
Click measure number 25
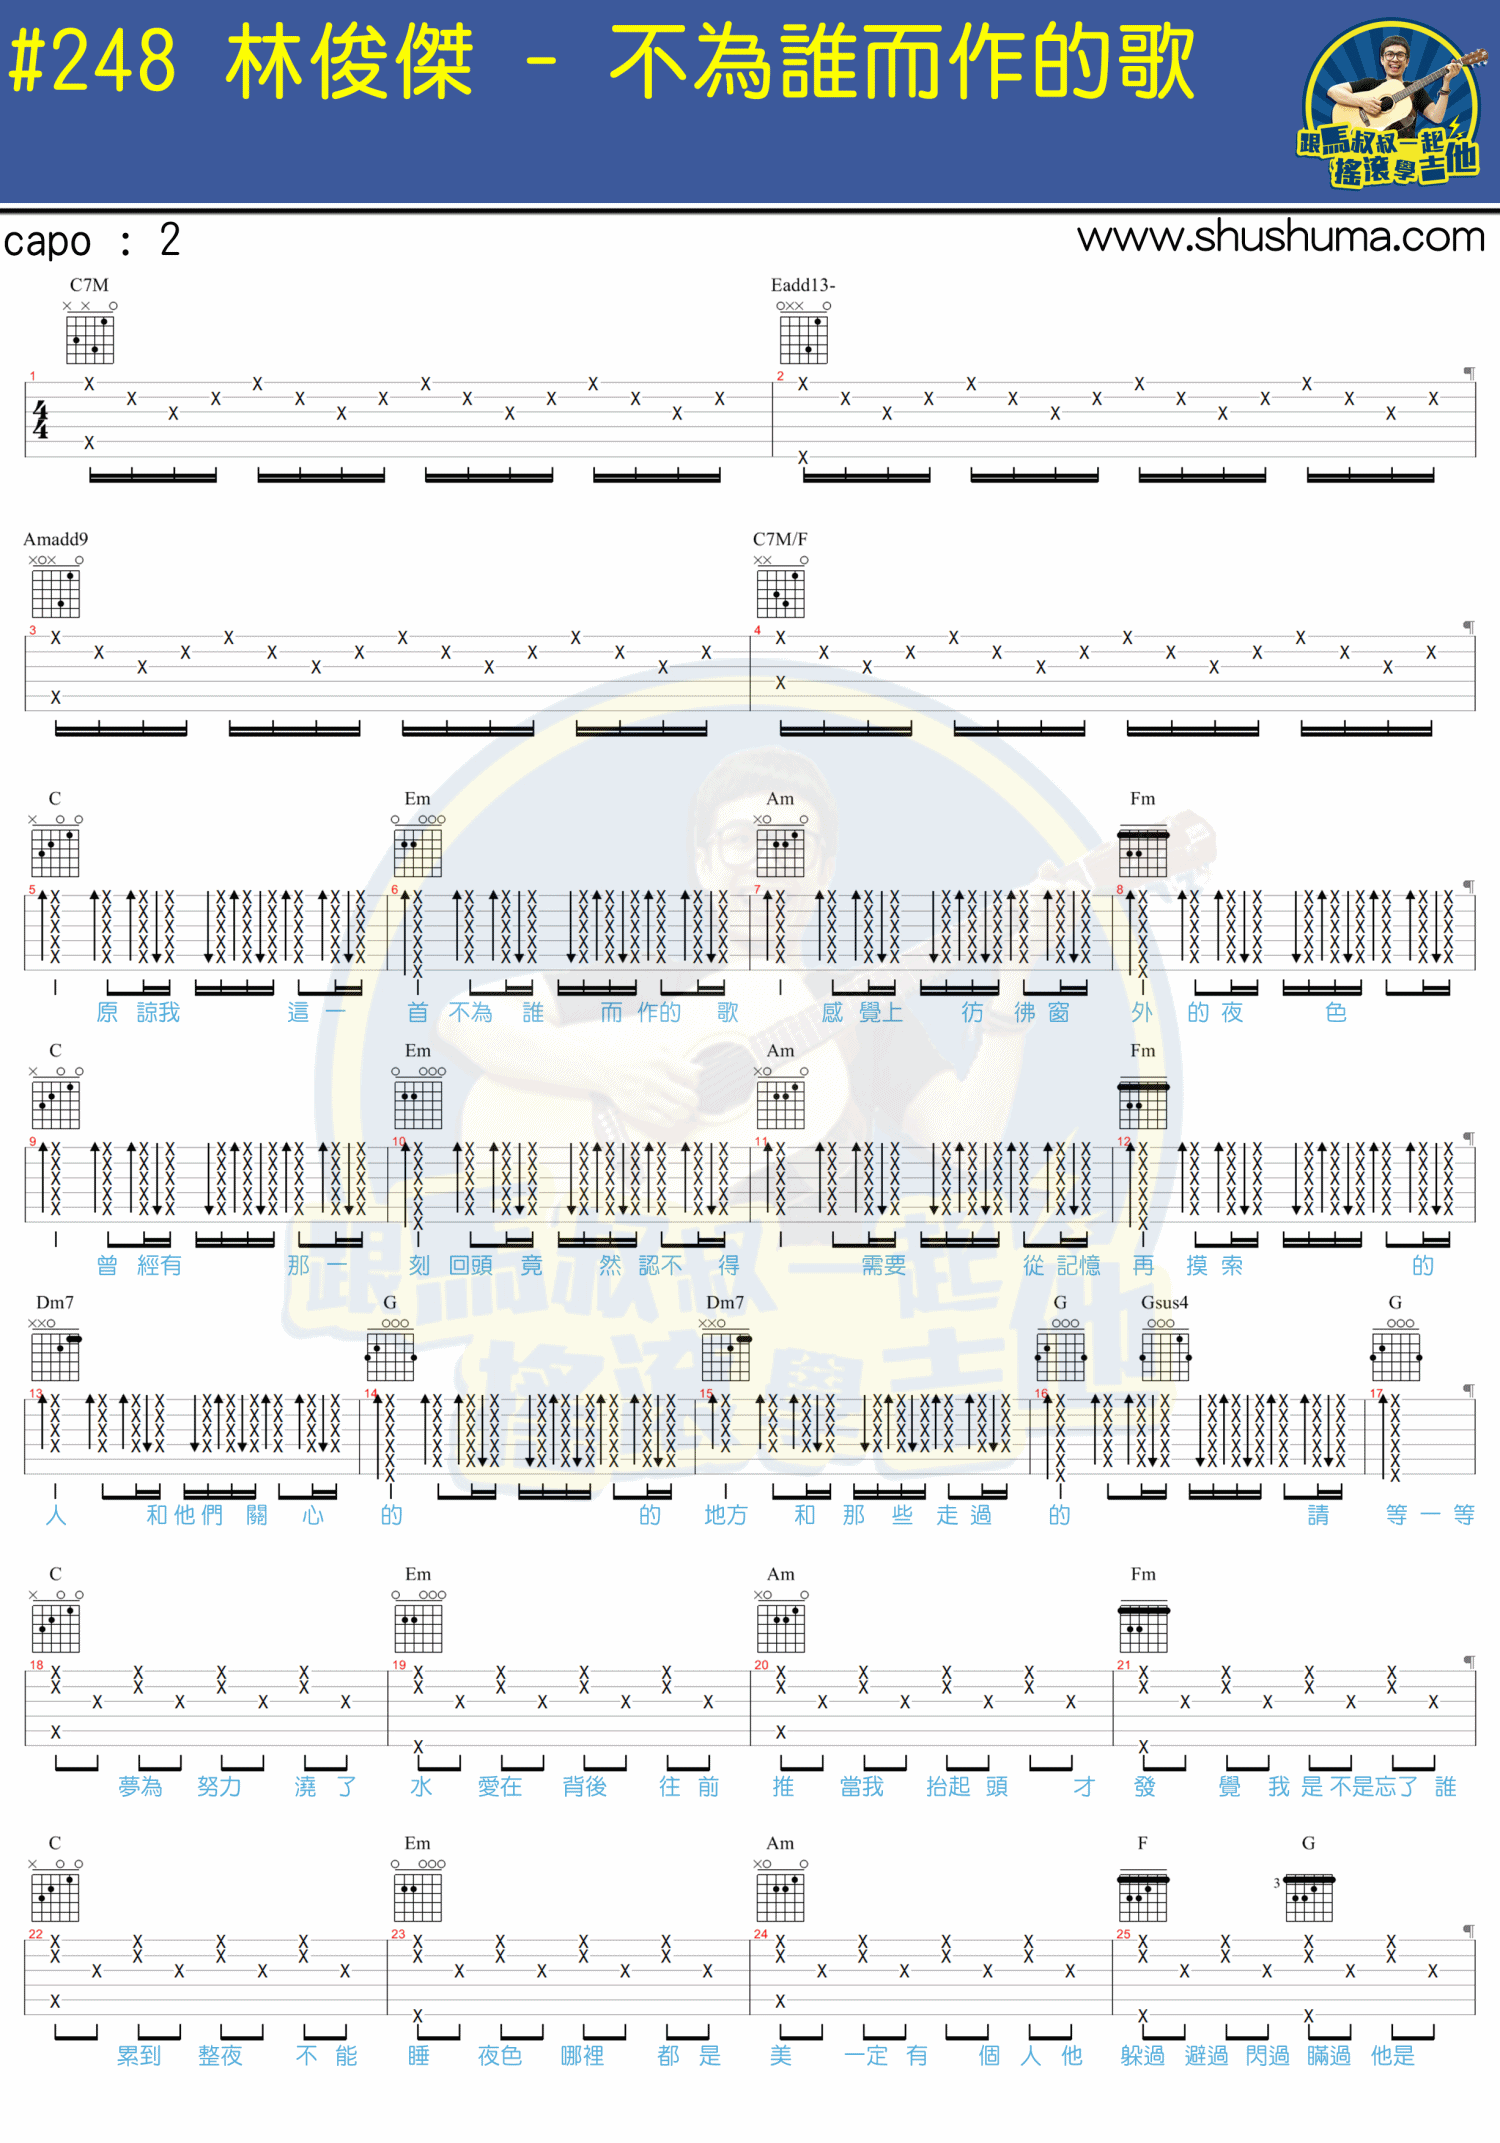(1124, 1934)
